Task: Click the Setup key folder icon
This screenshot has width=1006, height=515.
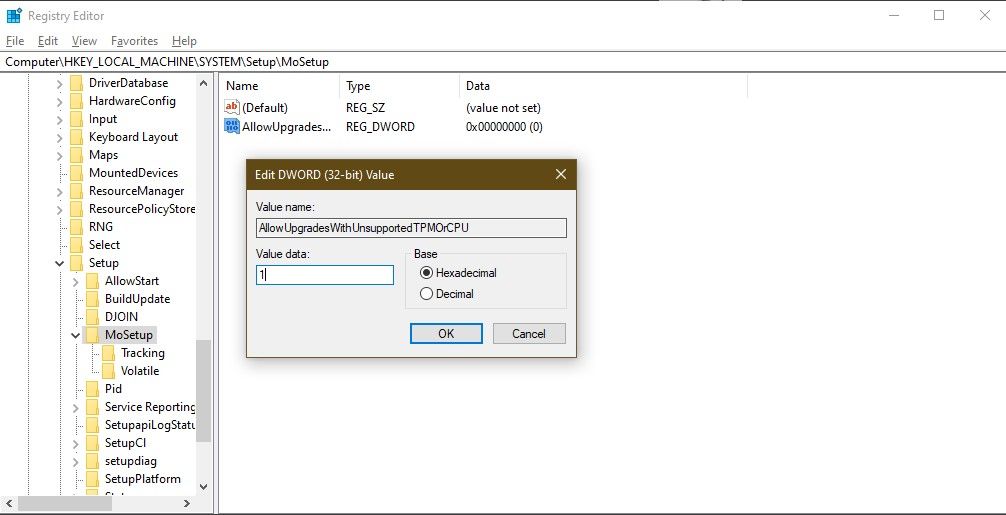Action: click(76, 262)
